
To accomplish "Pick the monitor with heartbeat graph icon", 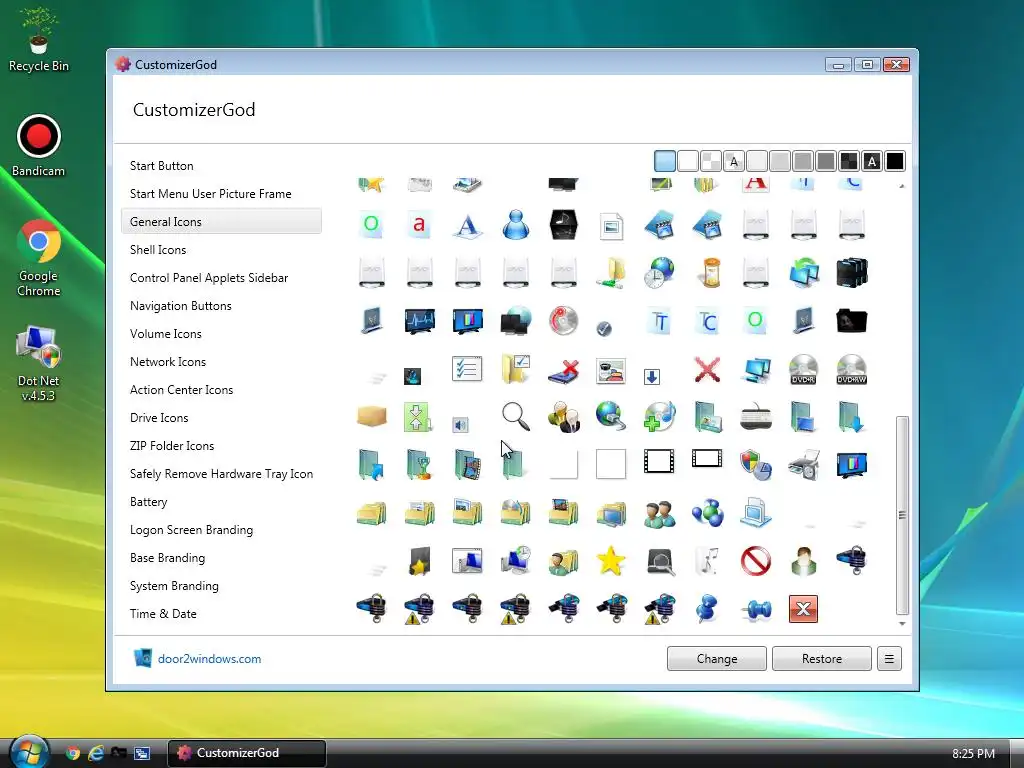I will tap(419, 321).
